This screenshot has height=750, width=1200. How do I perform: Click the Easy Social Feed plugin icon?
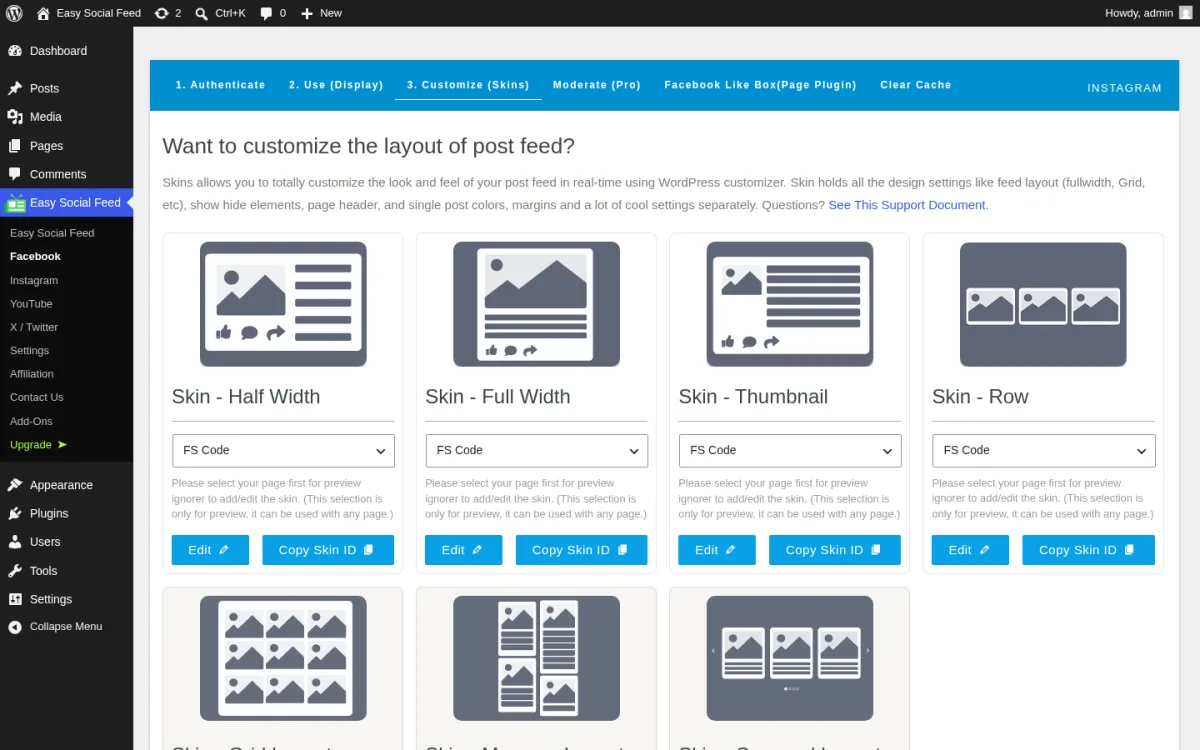tap(15, 203)
